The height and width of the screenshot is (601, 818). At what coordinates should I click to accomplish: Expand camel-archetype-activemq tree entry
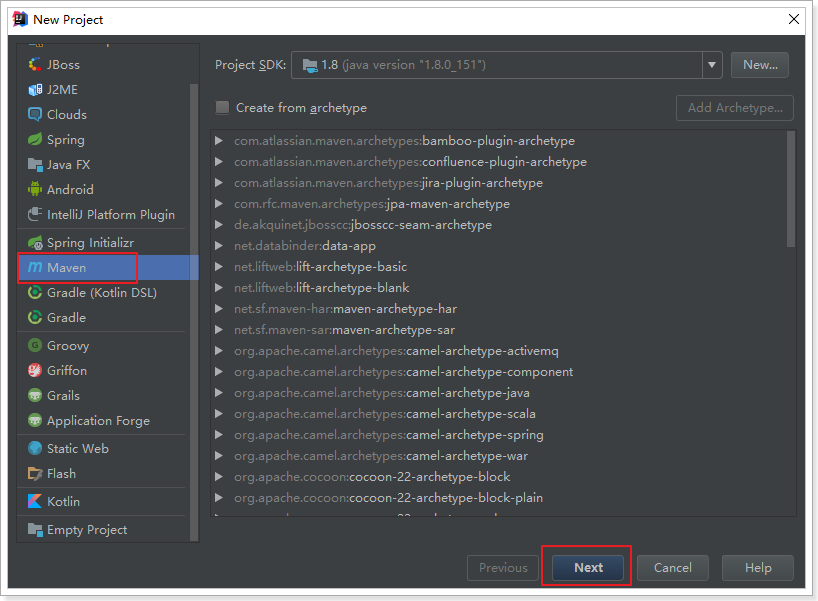click(219, 351)
